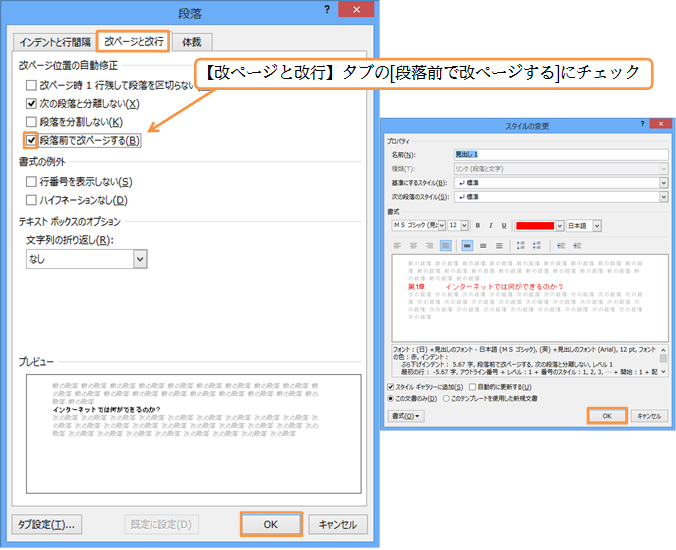
Task: Close the 段落 dialog
Action: tap(356, 9)
